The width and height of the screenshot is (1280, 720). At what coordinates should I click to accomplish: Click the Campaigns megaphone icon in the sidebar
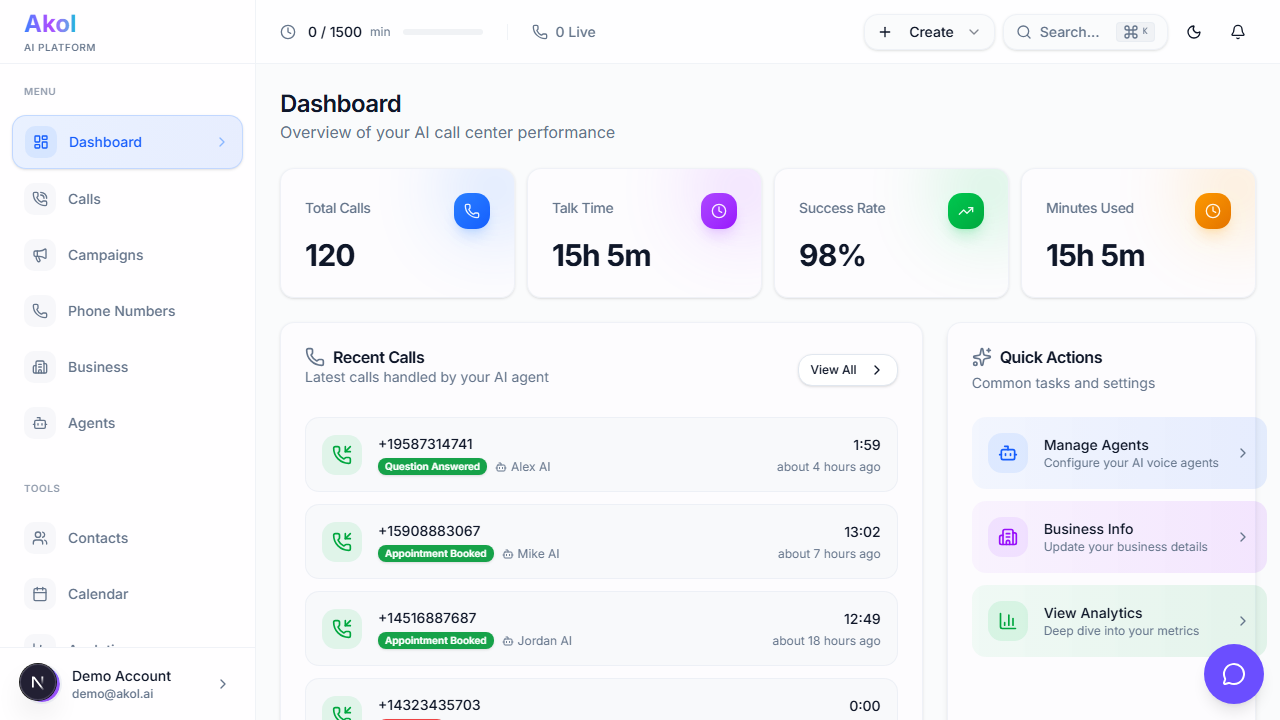click(40, 255)
